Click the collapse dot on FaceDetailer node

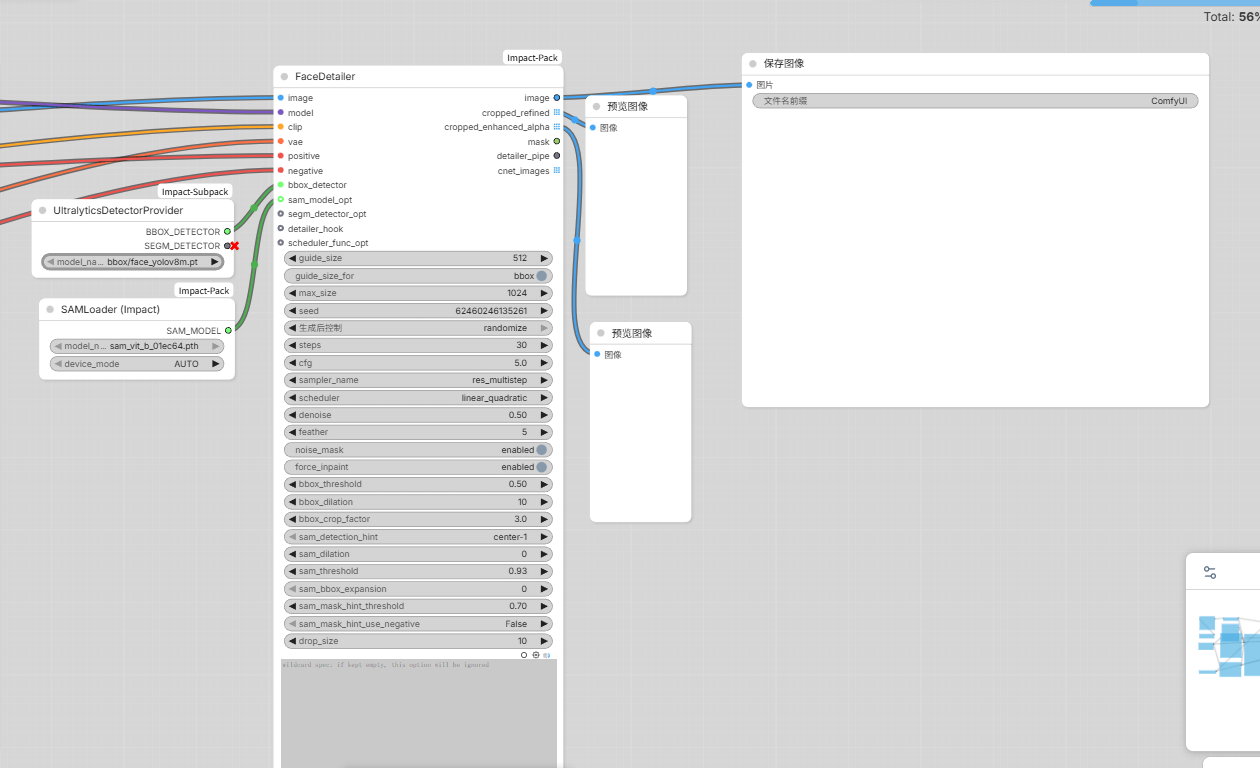tap(285, 77)
